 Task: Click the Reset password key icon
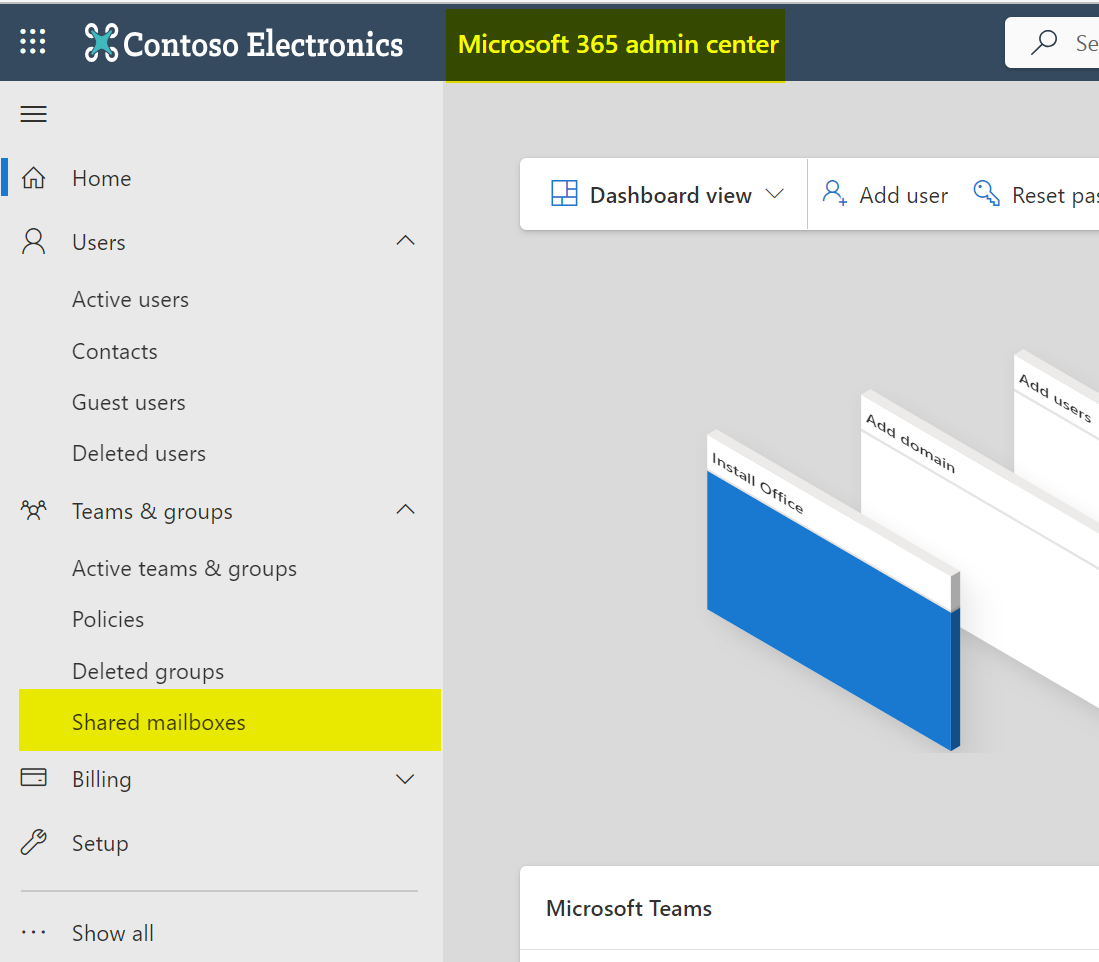tap(986, 193)
